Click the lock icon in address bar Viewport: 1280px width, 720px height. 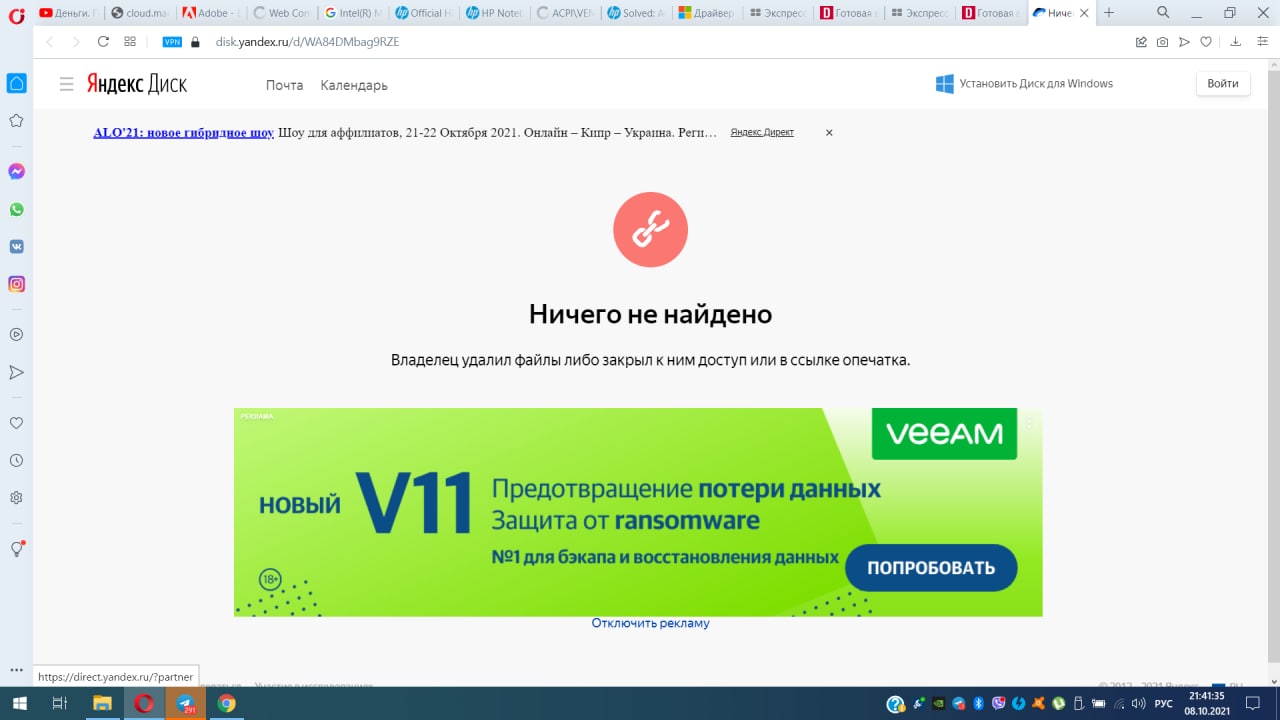pyautogui.click(x=195, y=42)
